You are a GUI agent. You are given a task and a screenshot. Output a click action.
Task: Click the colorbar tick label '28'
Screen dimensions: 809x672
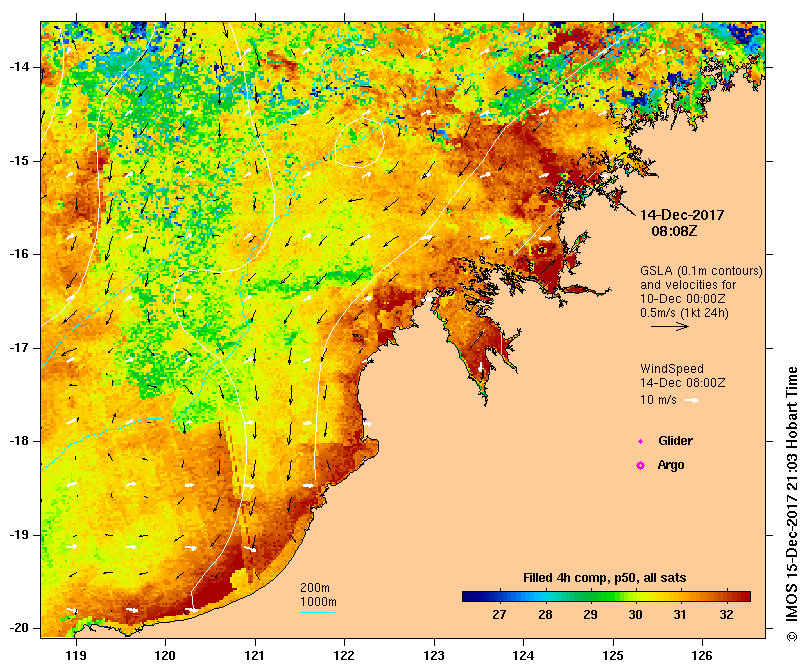tap(545, 615)
